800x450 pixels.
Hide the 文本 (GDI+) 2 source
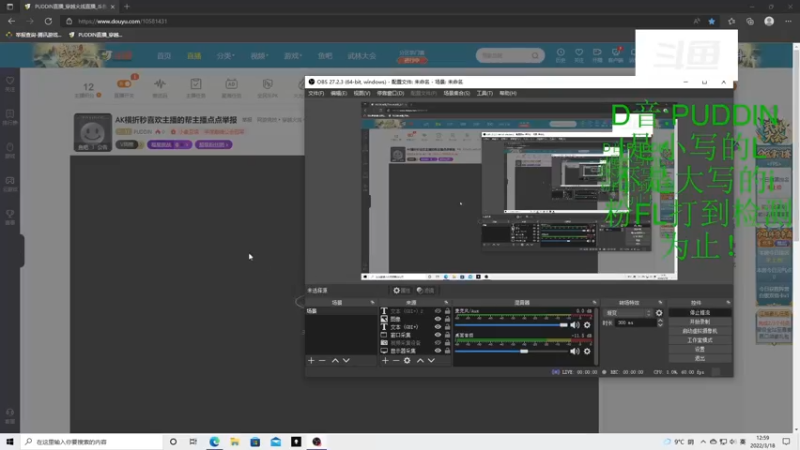(438, 311)
